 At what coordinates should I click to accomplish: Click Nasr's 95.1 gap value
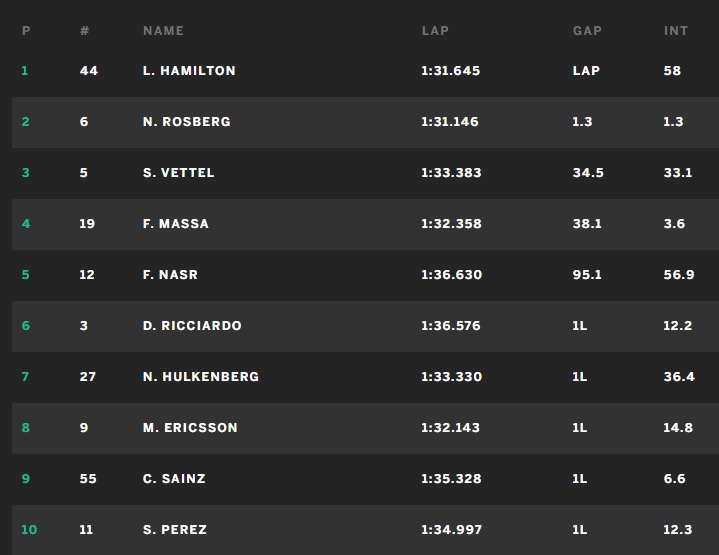coord(587,275)
